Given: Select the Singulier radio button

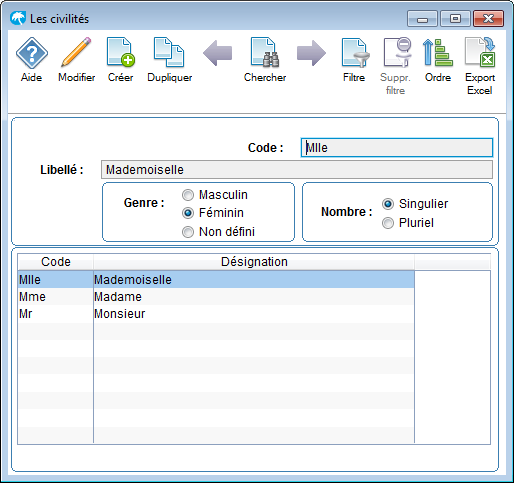Looking at the screenshot, I should click(x=388, y=204).
